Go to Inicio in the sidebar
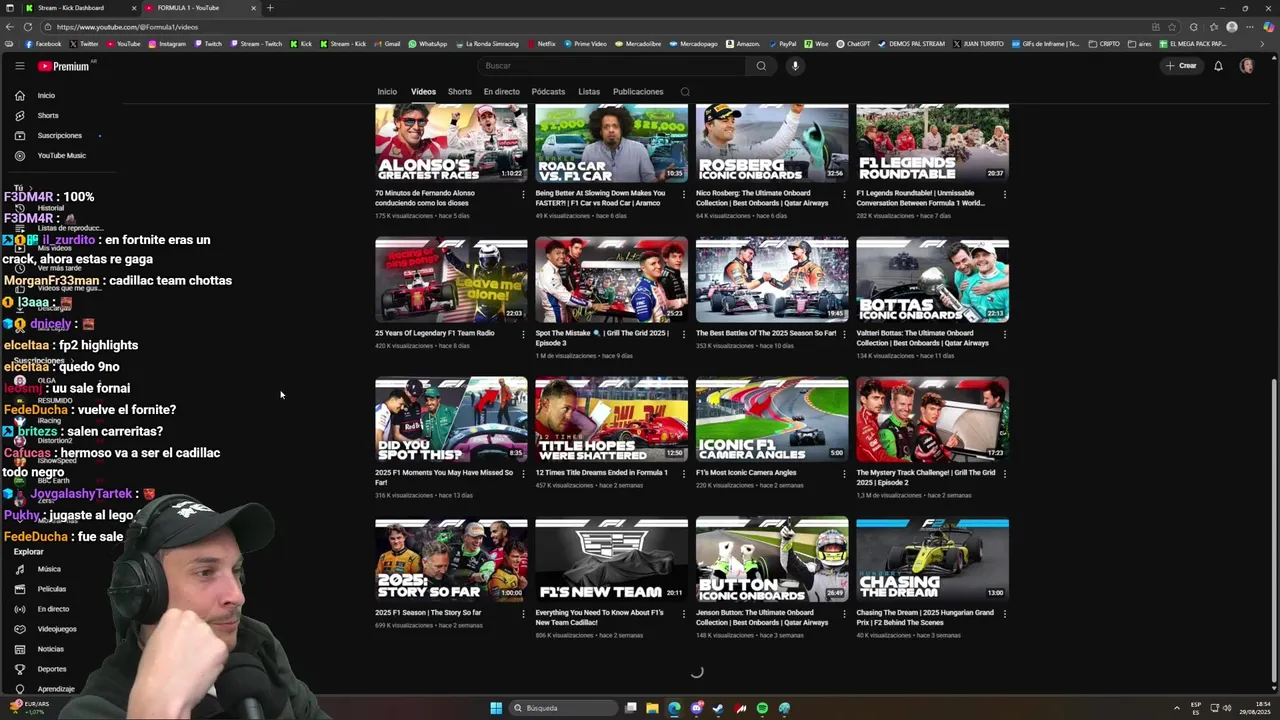The height and width of the screenshot is (720, 1280). pyautogui.click(x=46, y=95)
